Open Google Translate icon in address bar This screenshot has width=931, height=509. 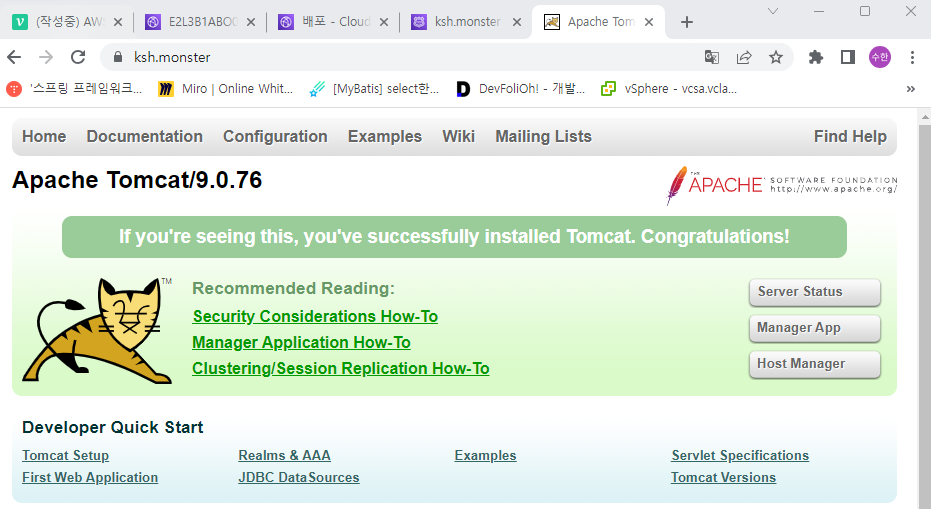click(711, 57)
